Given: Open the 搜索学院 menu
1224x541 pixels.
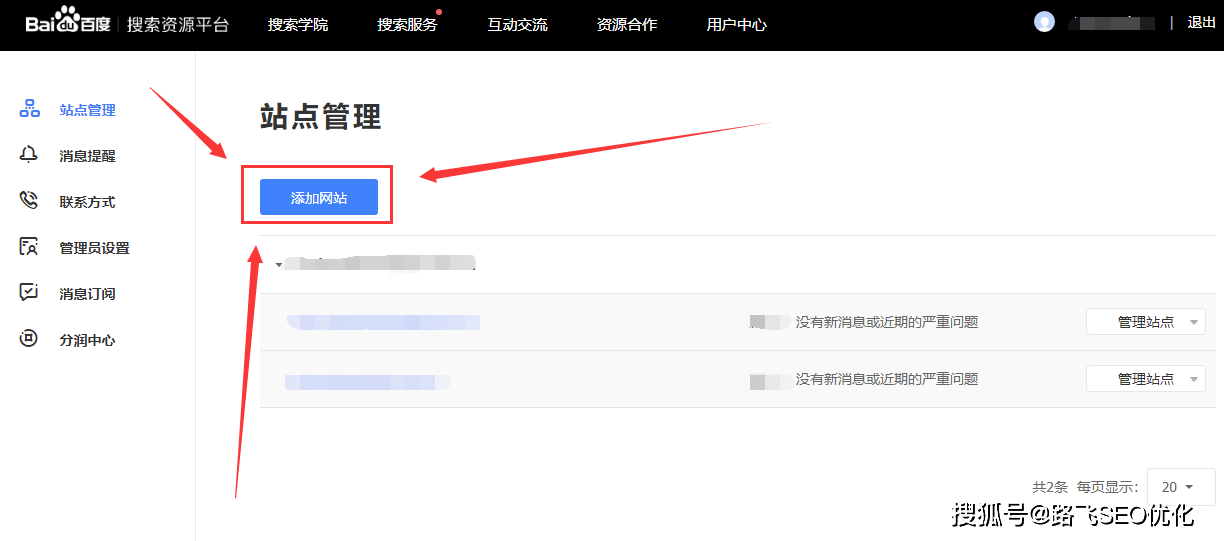Looking at the screenshot, I should [297, 24].
